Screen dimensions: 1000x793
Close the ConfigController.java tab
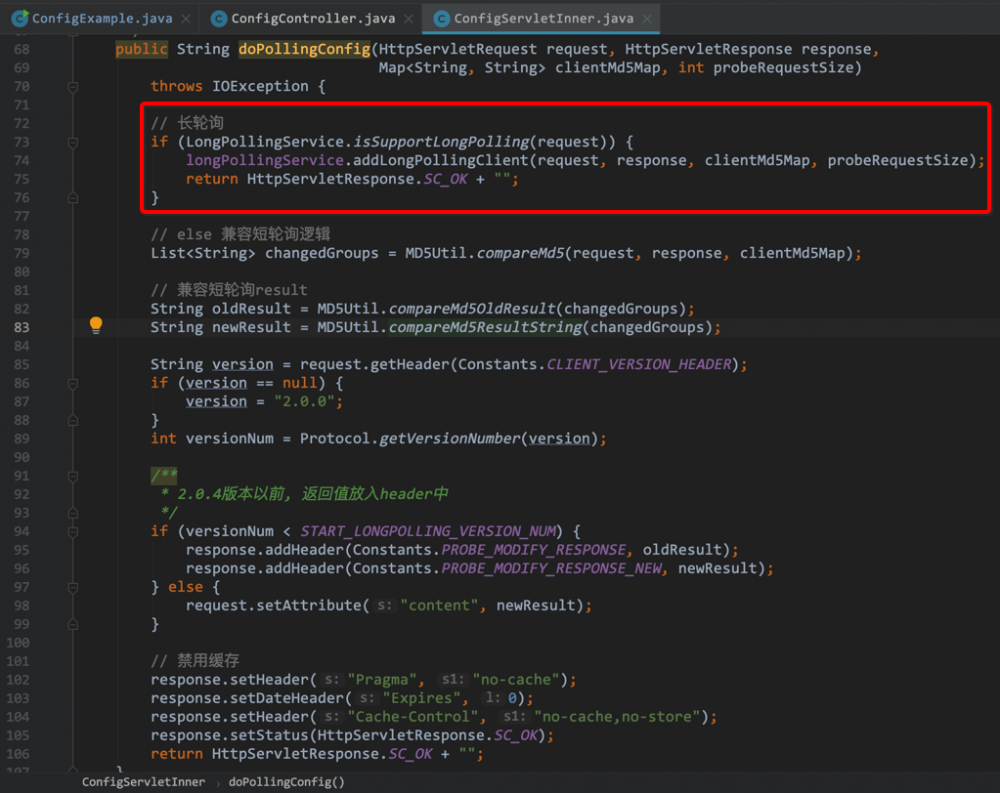pos(409,19)
